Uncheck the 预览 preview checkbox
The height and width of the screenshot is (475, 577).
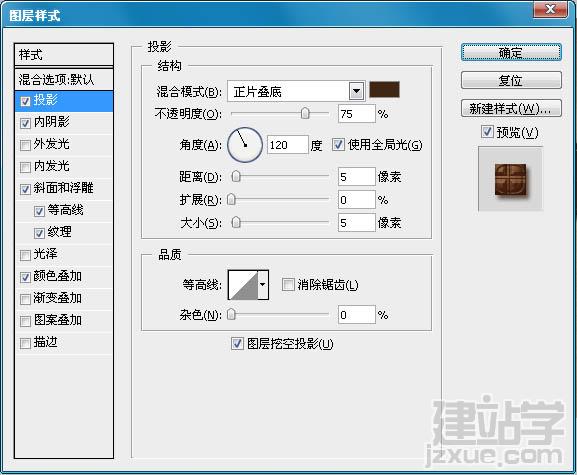[x=487, y=132]
